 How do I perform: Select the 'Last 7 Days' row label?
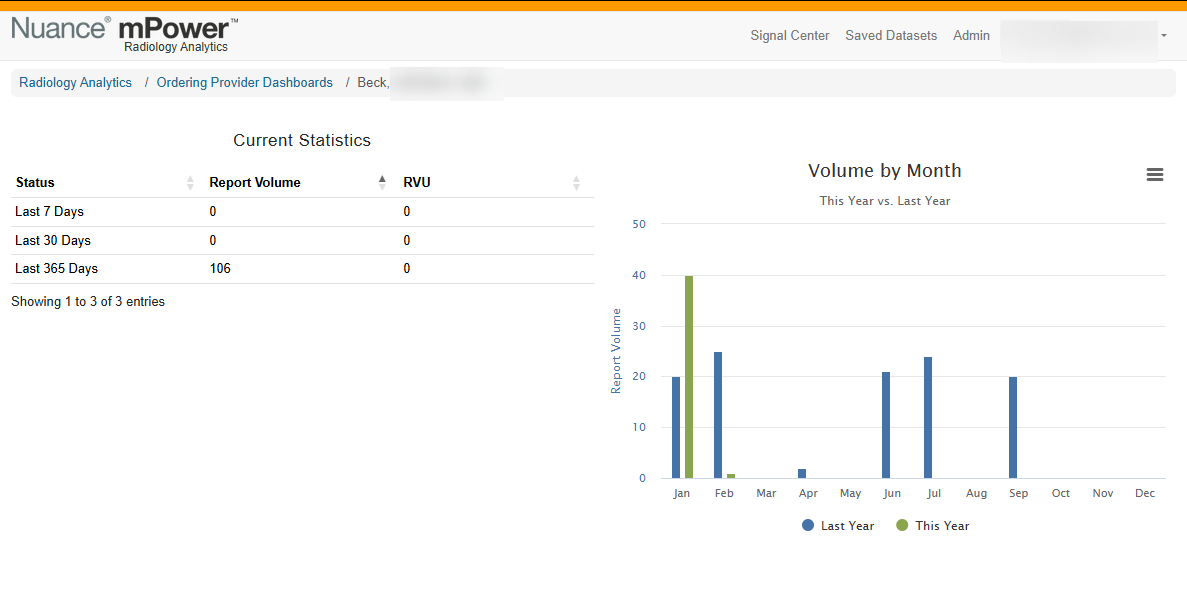point(49,212)
